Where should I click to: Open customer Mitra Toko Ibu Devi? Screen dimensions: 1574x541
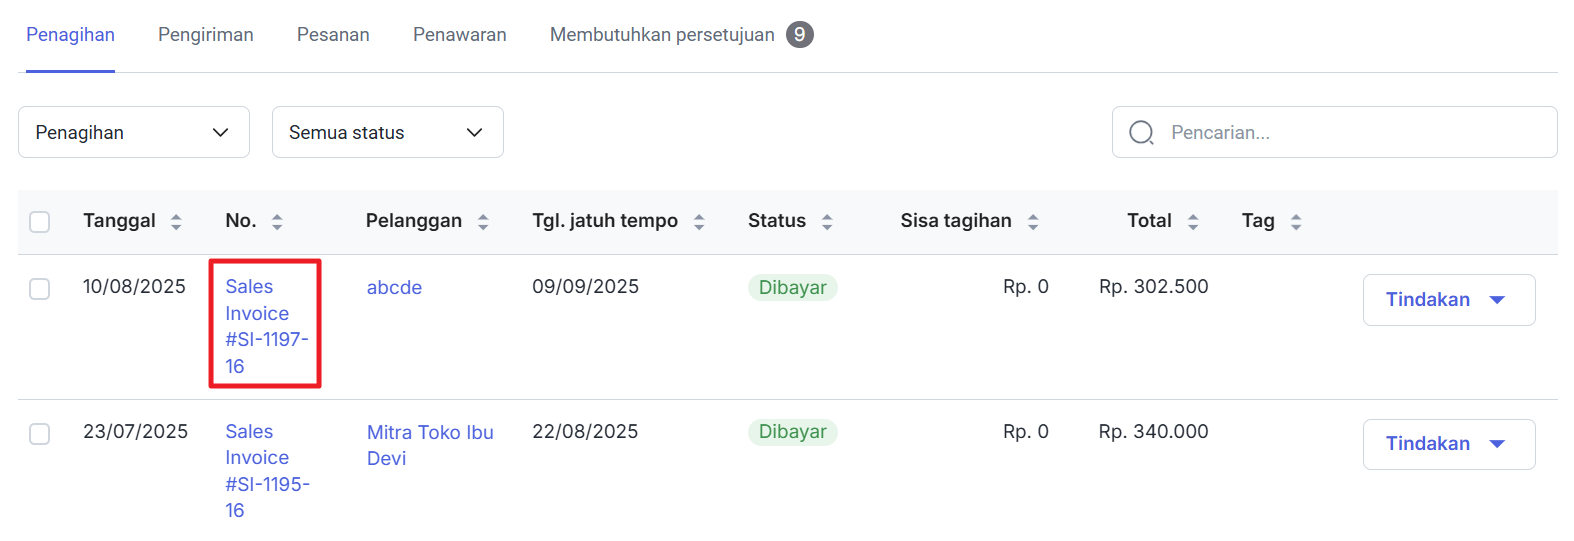point(429,445)
